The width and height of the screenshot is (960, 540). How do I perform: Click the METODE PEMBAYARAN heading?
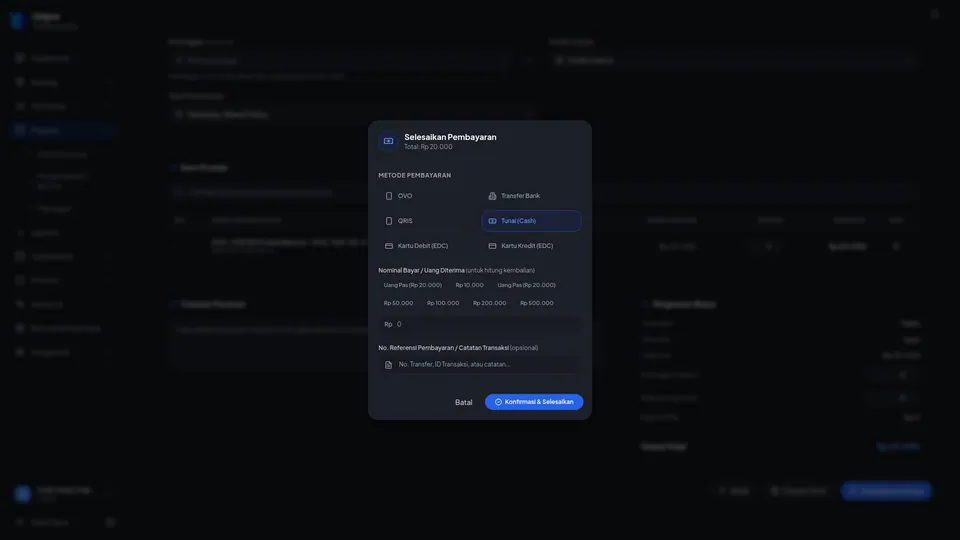coord(414,175)
